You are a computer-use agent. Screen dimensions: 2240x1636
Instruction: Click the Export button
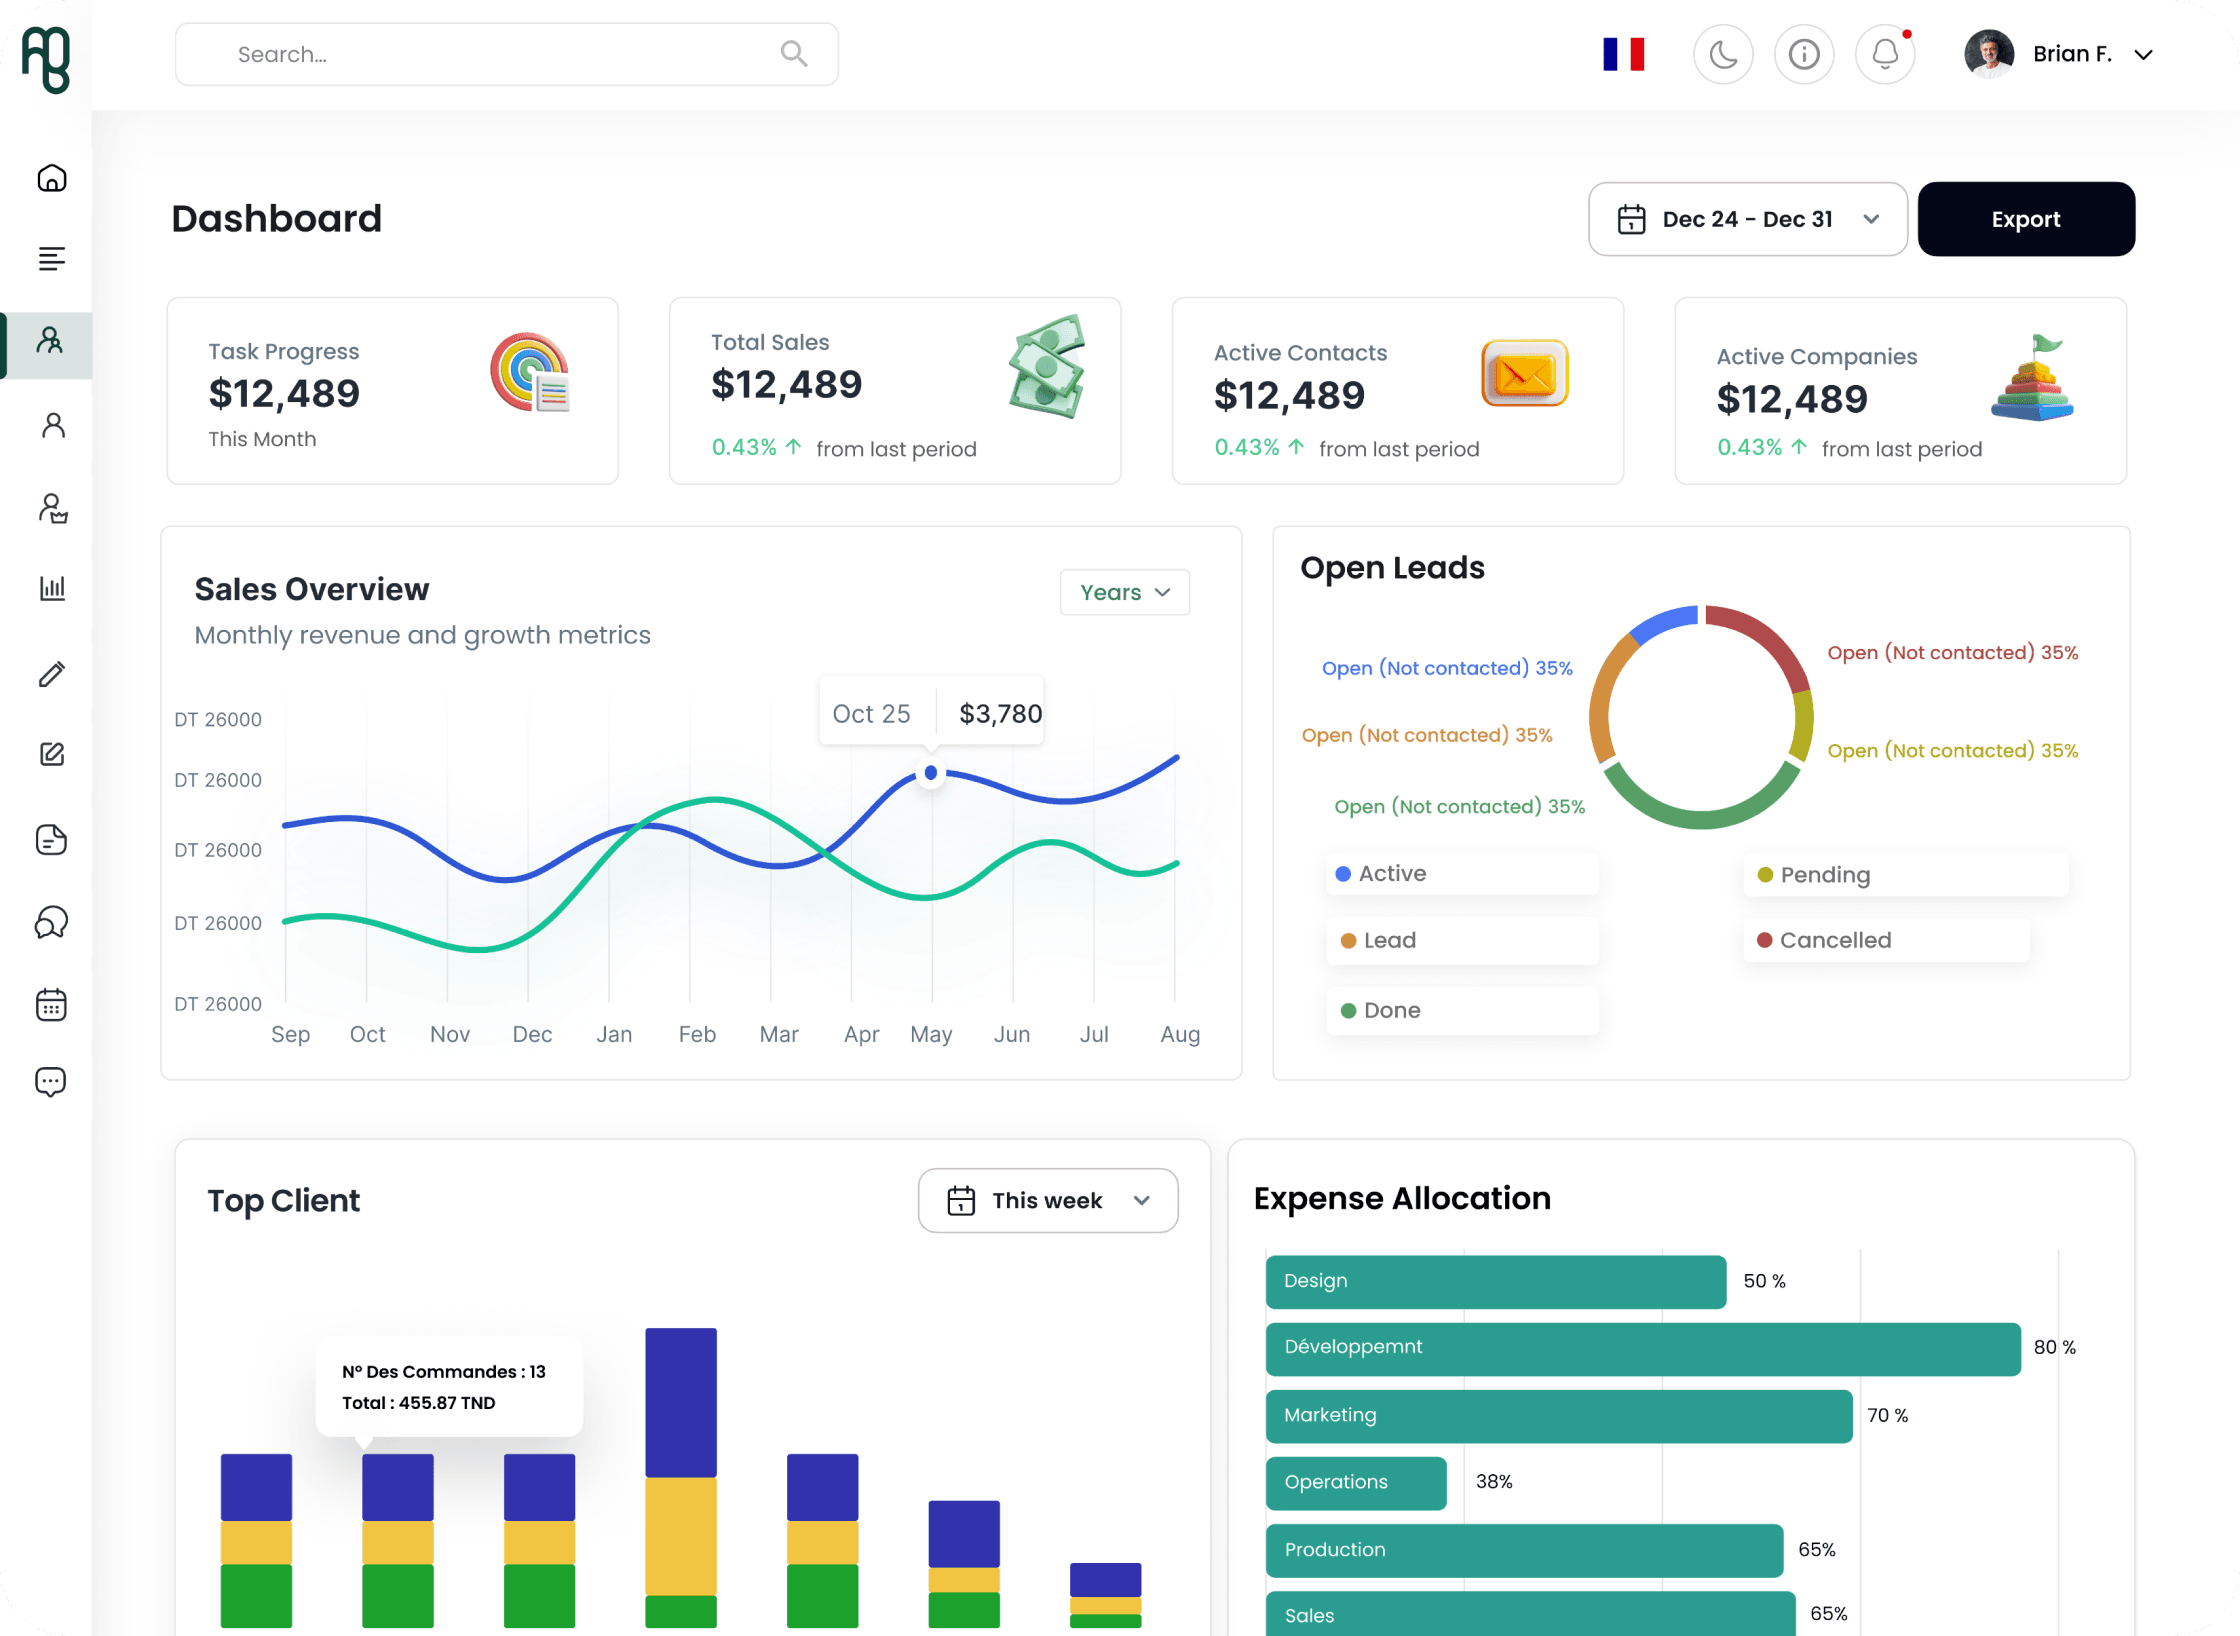click(2026, 219)
